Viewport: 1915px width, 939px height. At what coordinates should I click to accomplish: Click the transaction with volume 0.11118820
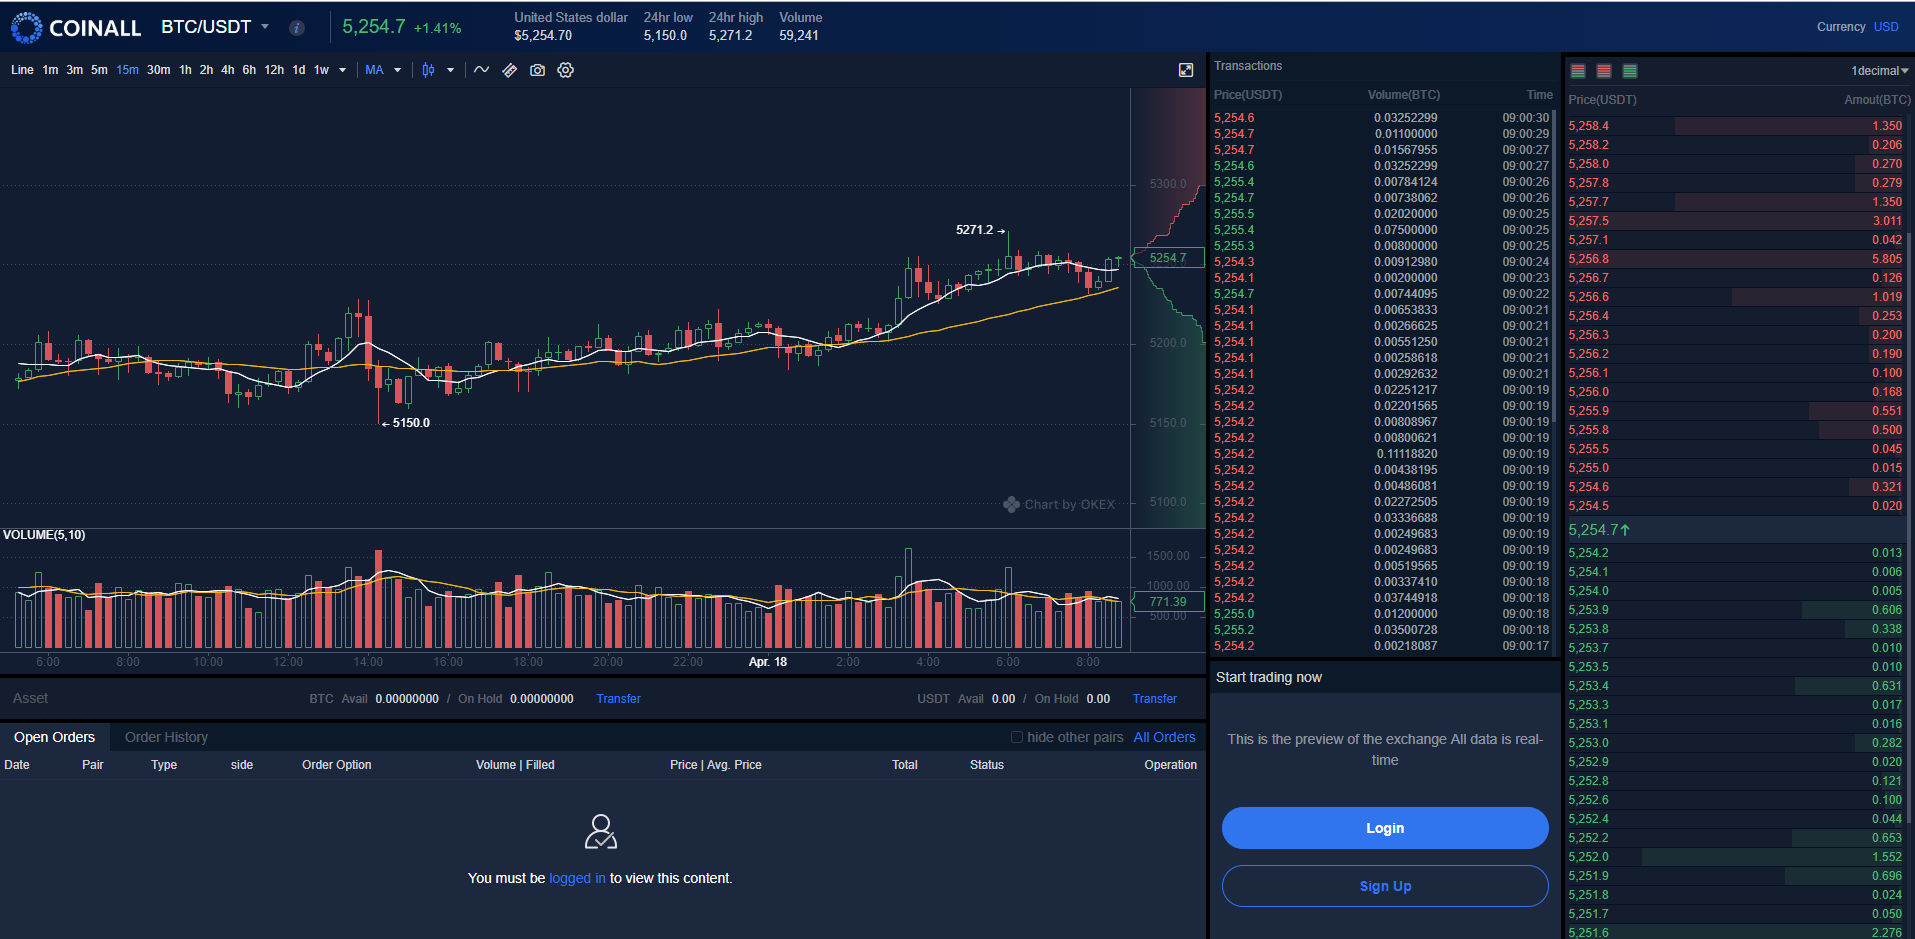point(1381,454)
